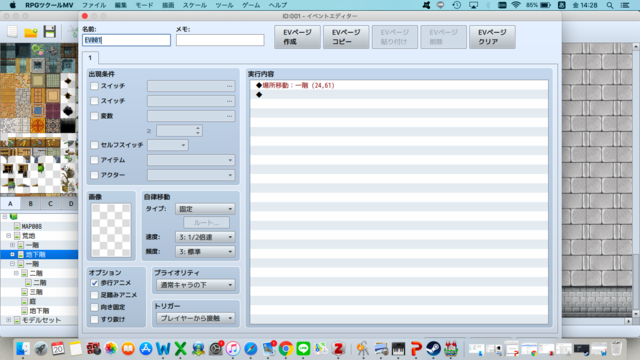Screen dimensions: 640x360
Task: Open LINE app in the dock
Action: tap(303, 349)
